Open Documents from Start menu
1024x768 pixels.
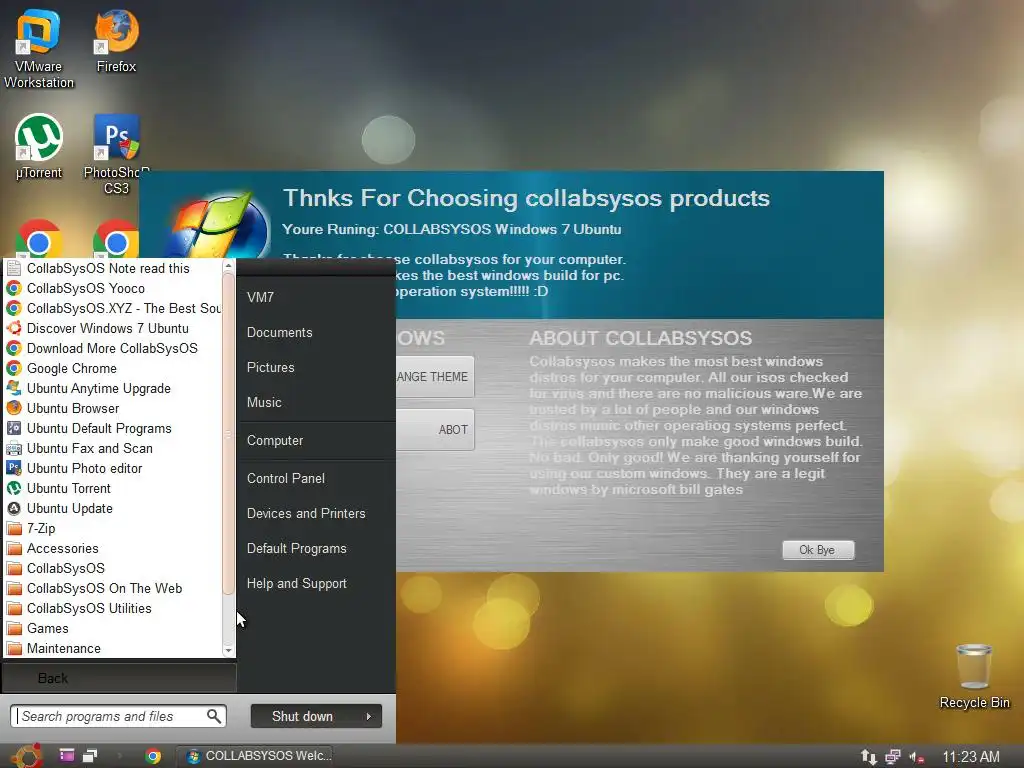tap(316, 332)
